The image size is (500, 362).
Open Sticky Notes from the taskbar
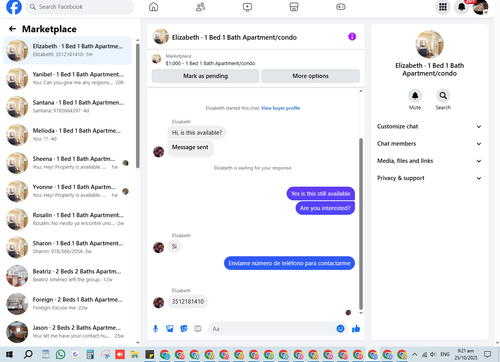coord(150,354)
